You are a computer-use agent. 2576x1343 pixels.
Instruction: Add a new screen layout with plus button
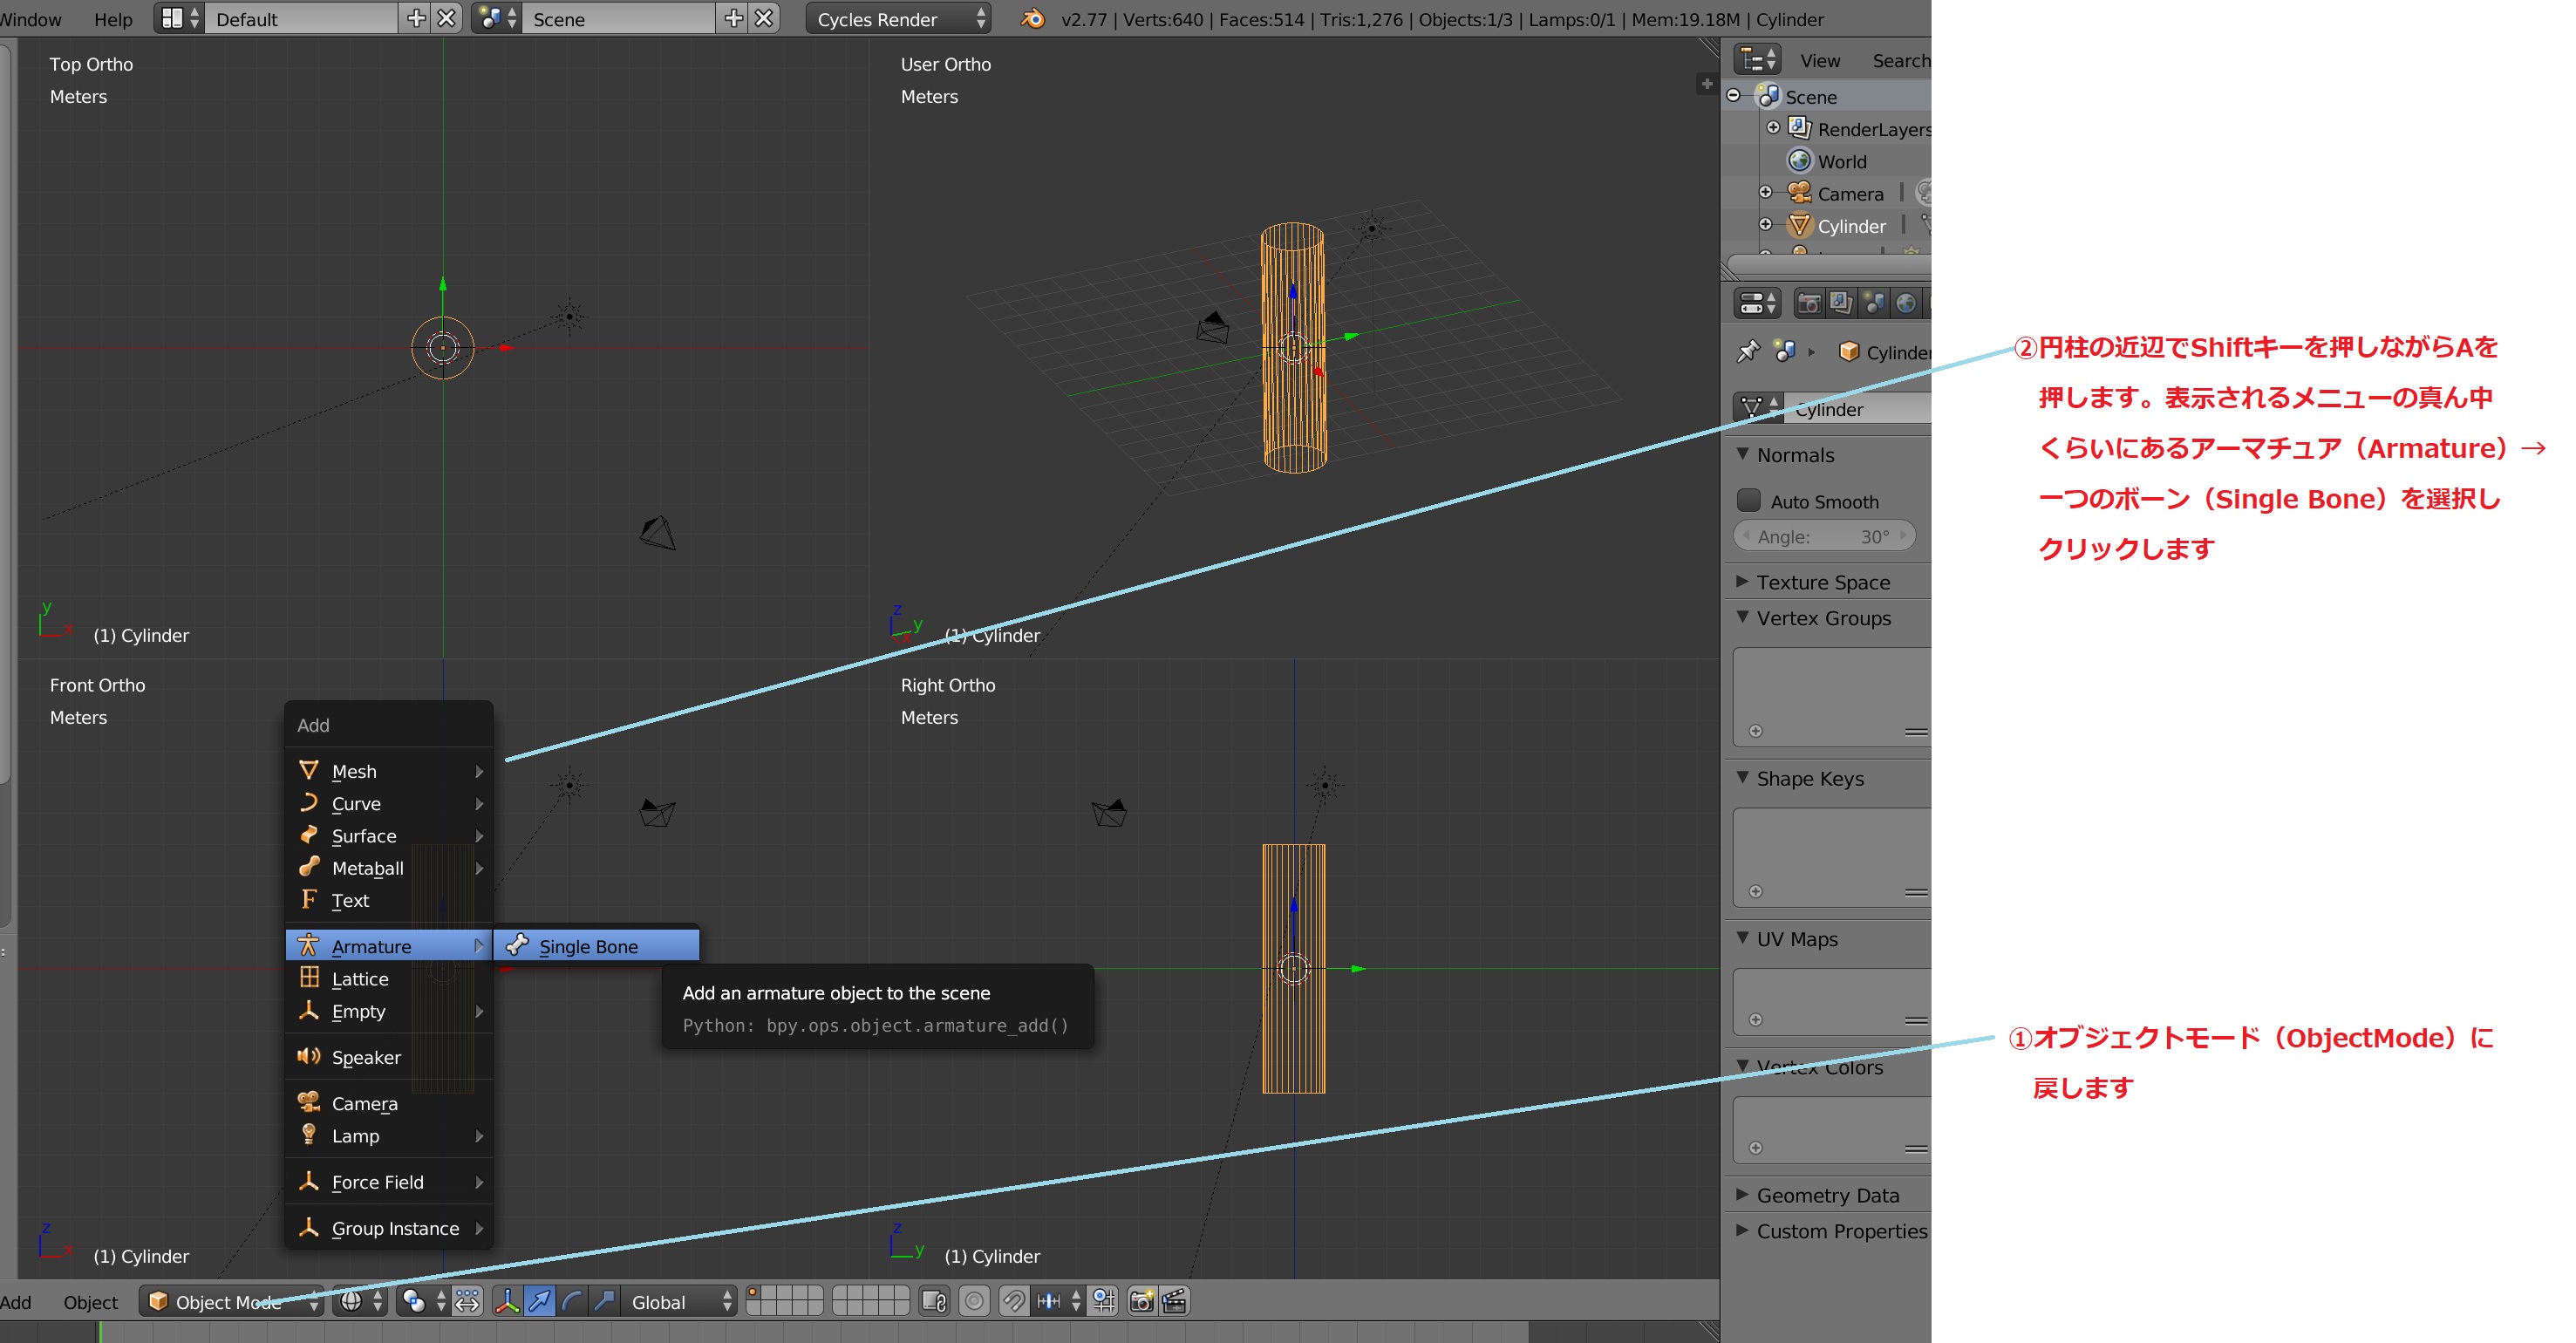click(x=416, y=19)
